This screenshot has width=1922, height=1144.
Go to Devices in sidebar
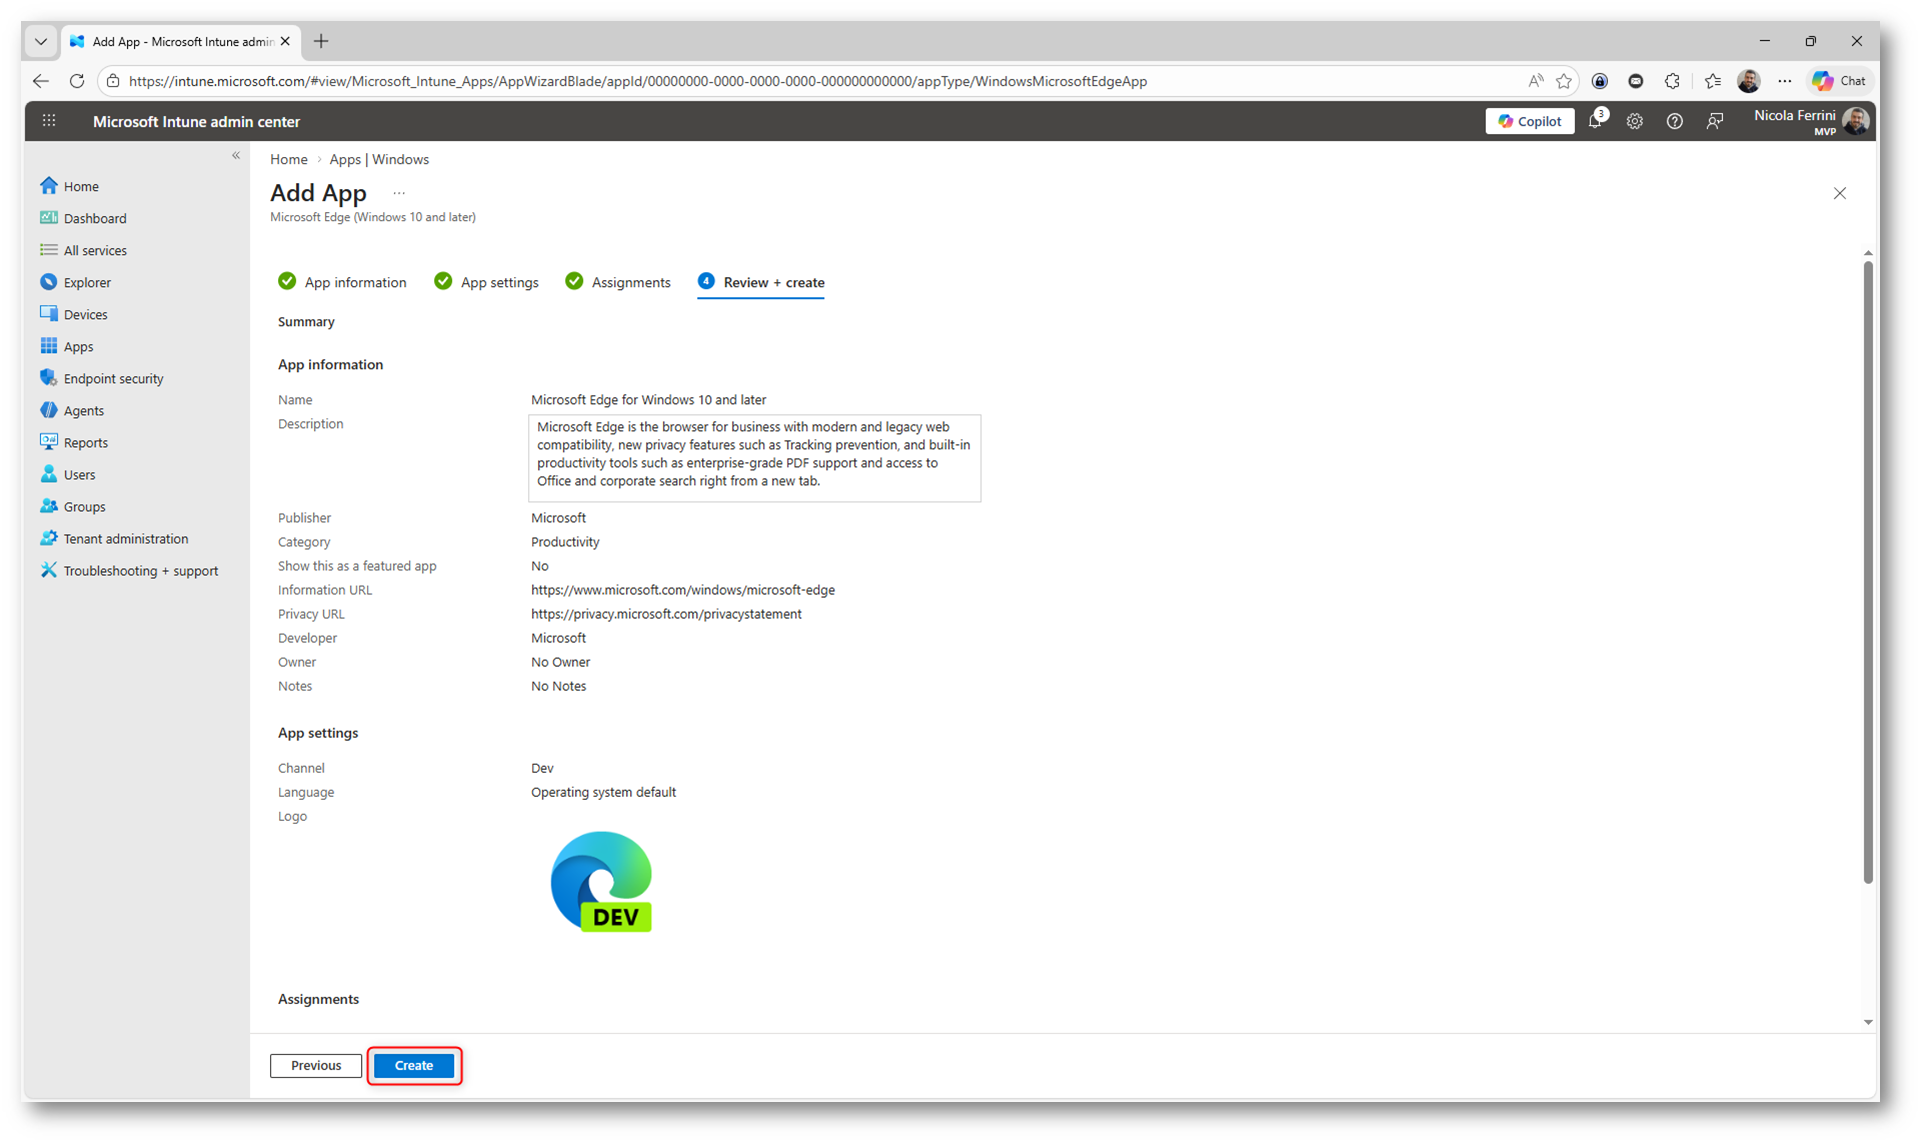point(85,314)
